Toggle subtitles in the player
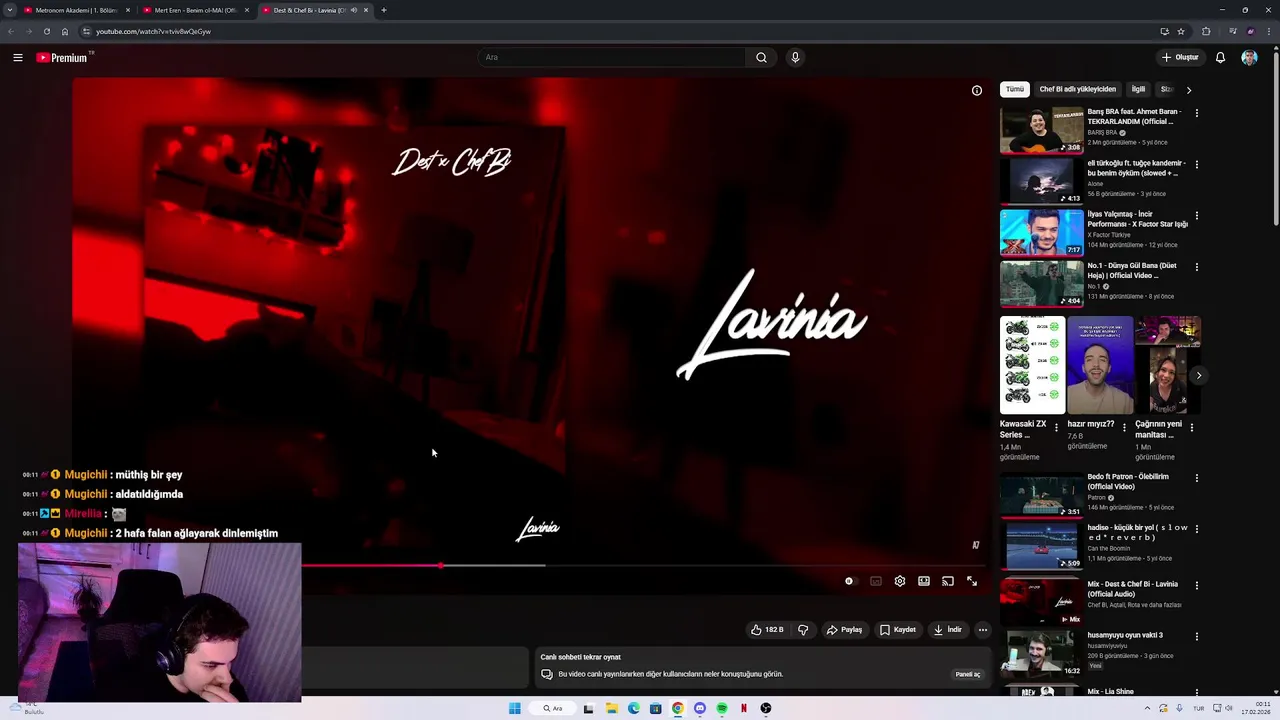Viewport: 1280px width, 720px height. [x=876, y=581]
